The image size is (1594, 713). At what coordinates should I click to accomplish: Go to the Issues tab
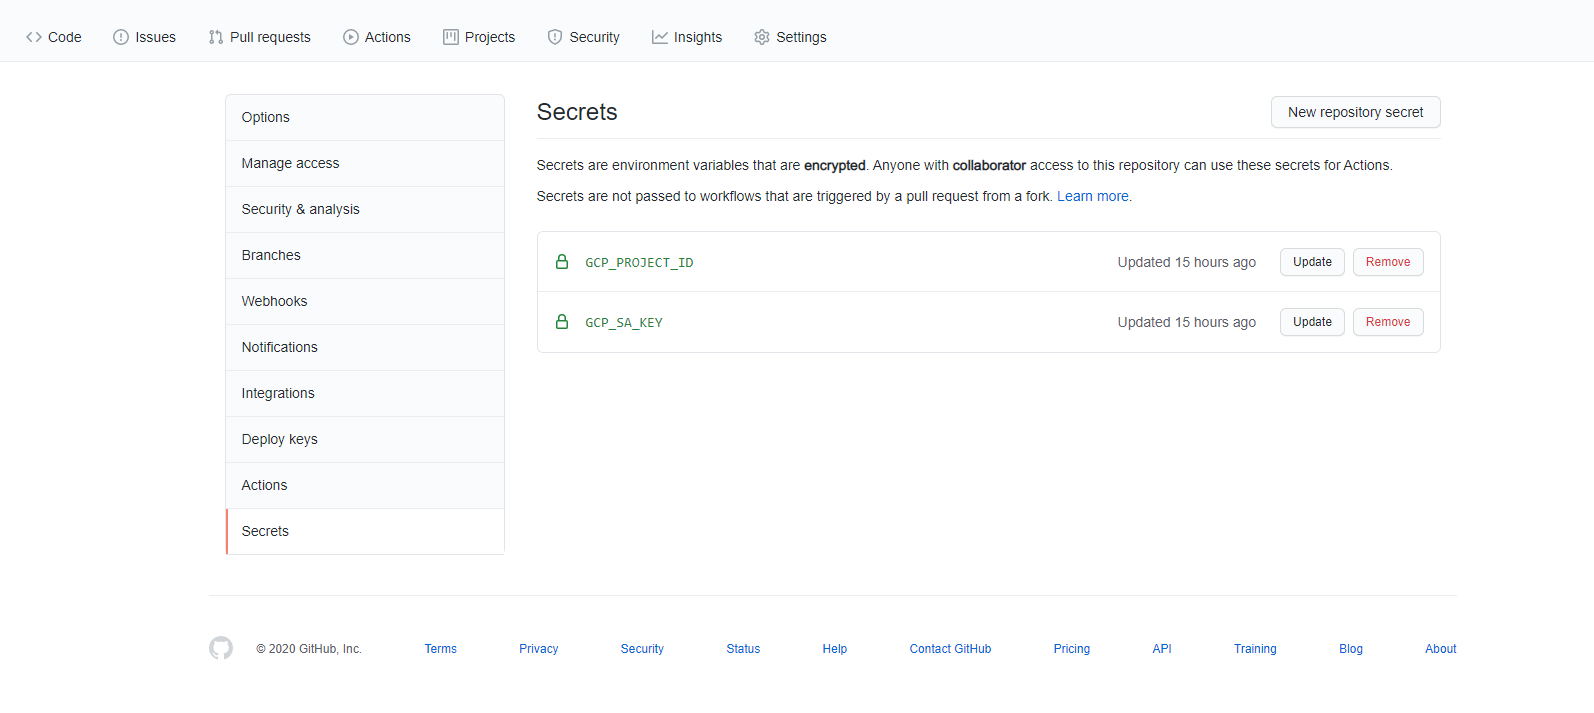pyautogui.click(x=144, y=37)
